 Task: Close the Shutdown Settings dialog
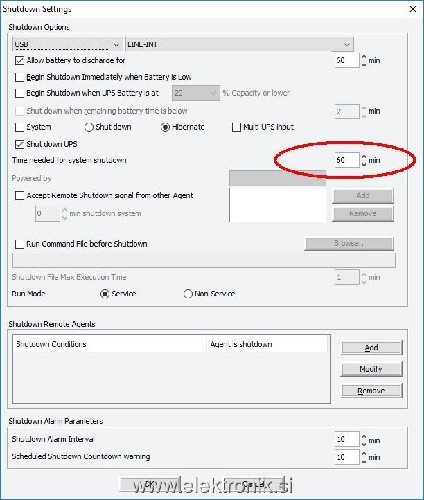pyautogui.click(x=413, y=9)
